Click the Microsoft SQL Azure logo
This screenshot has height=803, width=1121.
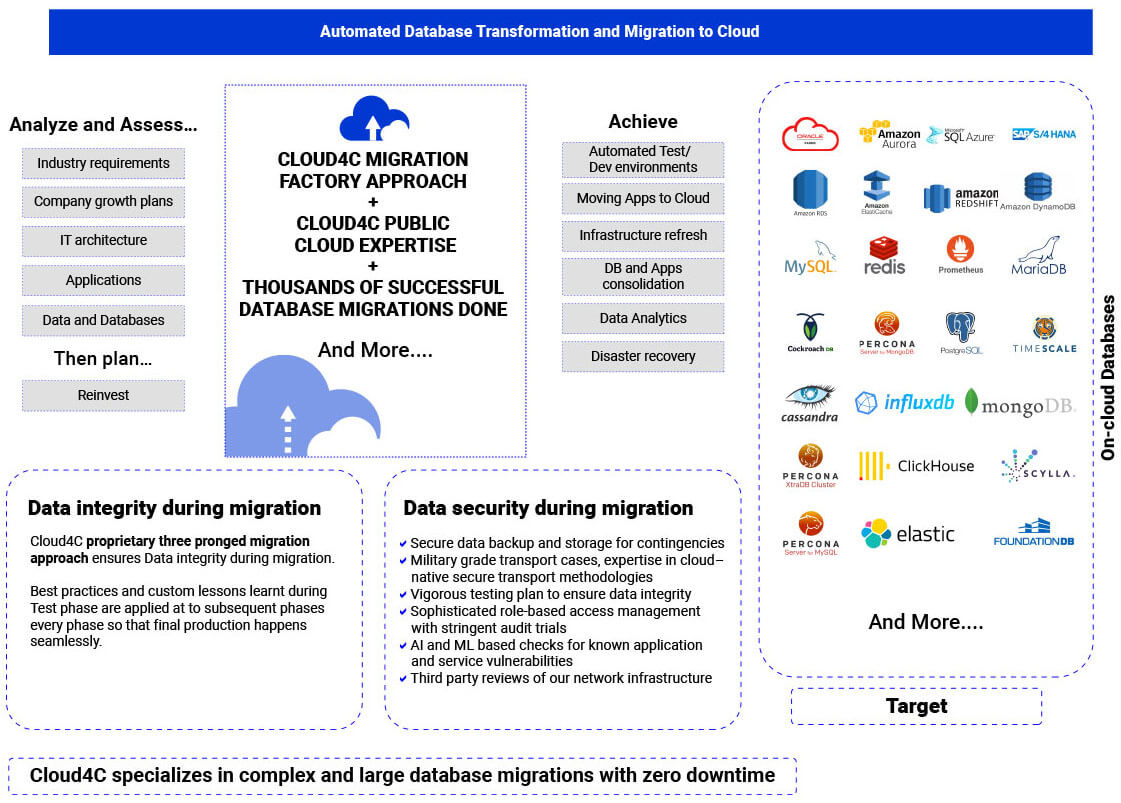[x=960, y=135]
